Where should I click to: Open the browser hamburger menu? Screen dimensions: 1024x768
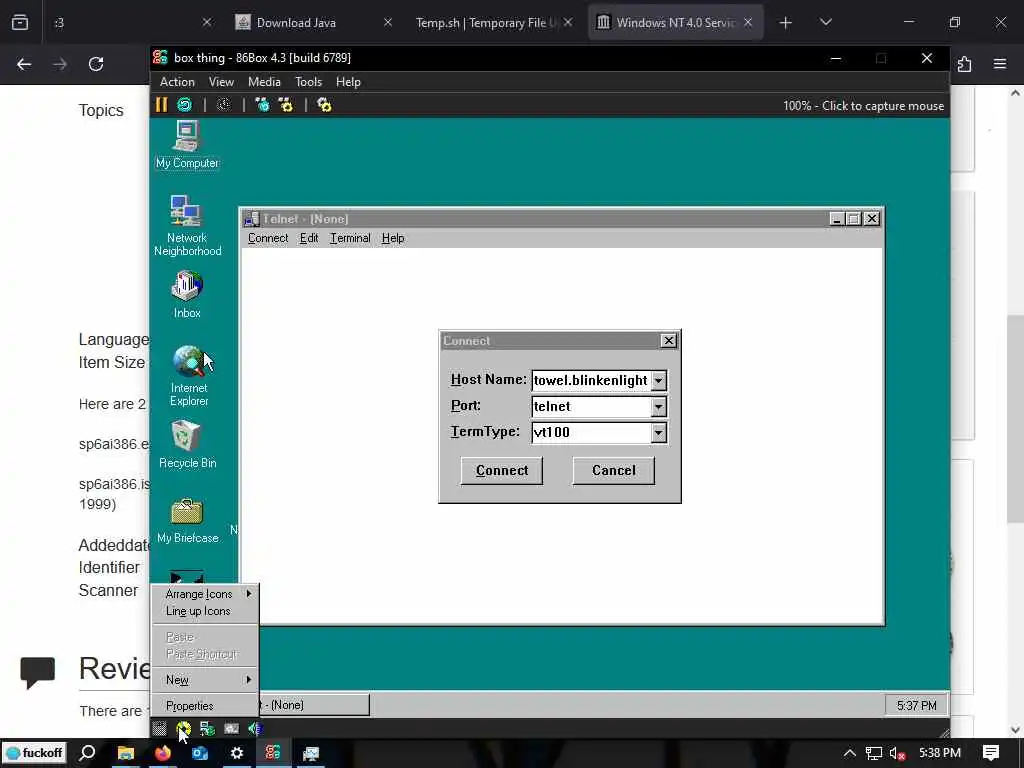coord(1000,64)
